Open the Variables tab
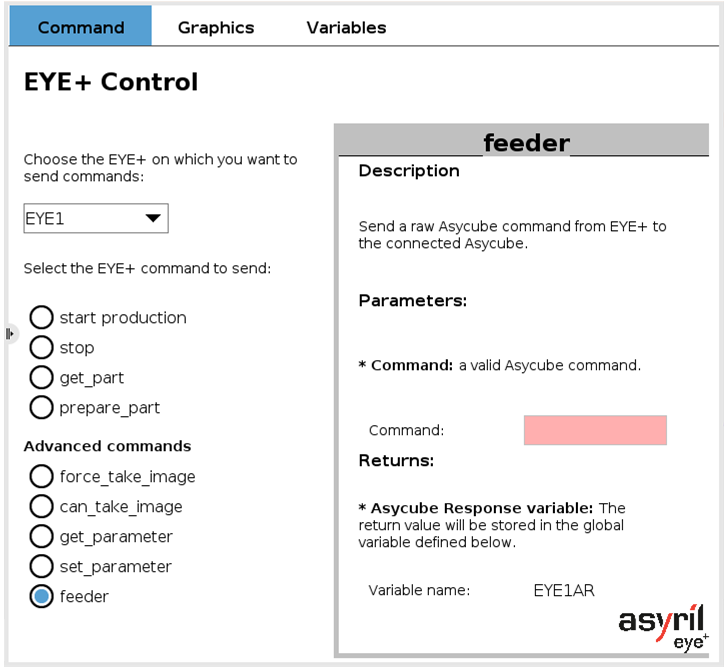The width and height of the screenshot is (725, 669). pos(346,28)
